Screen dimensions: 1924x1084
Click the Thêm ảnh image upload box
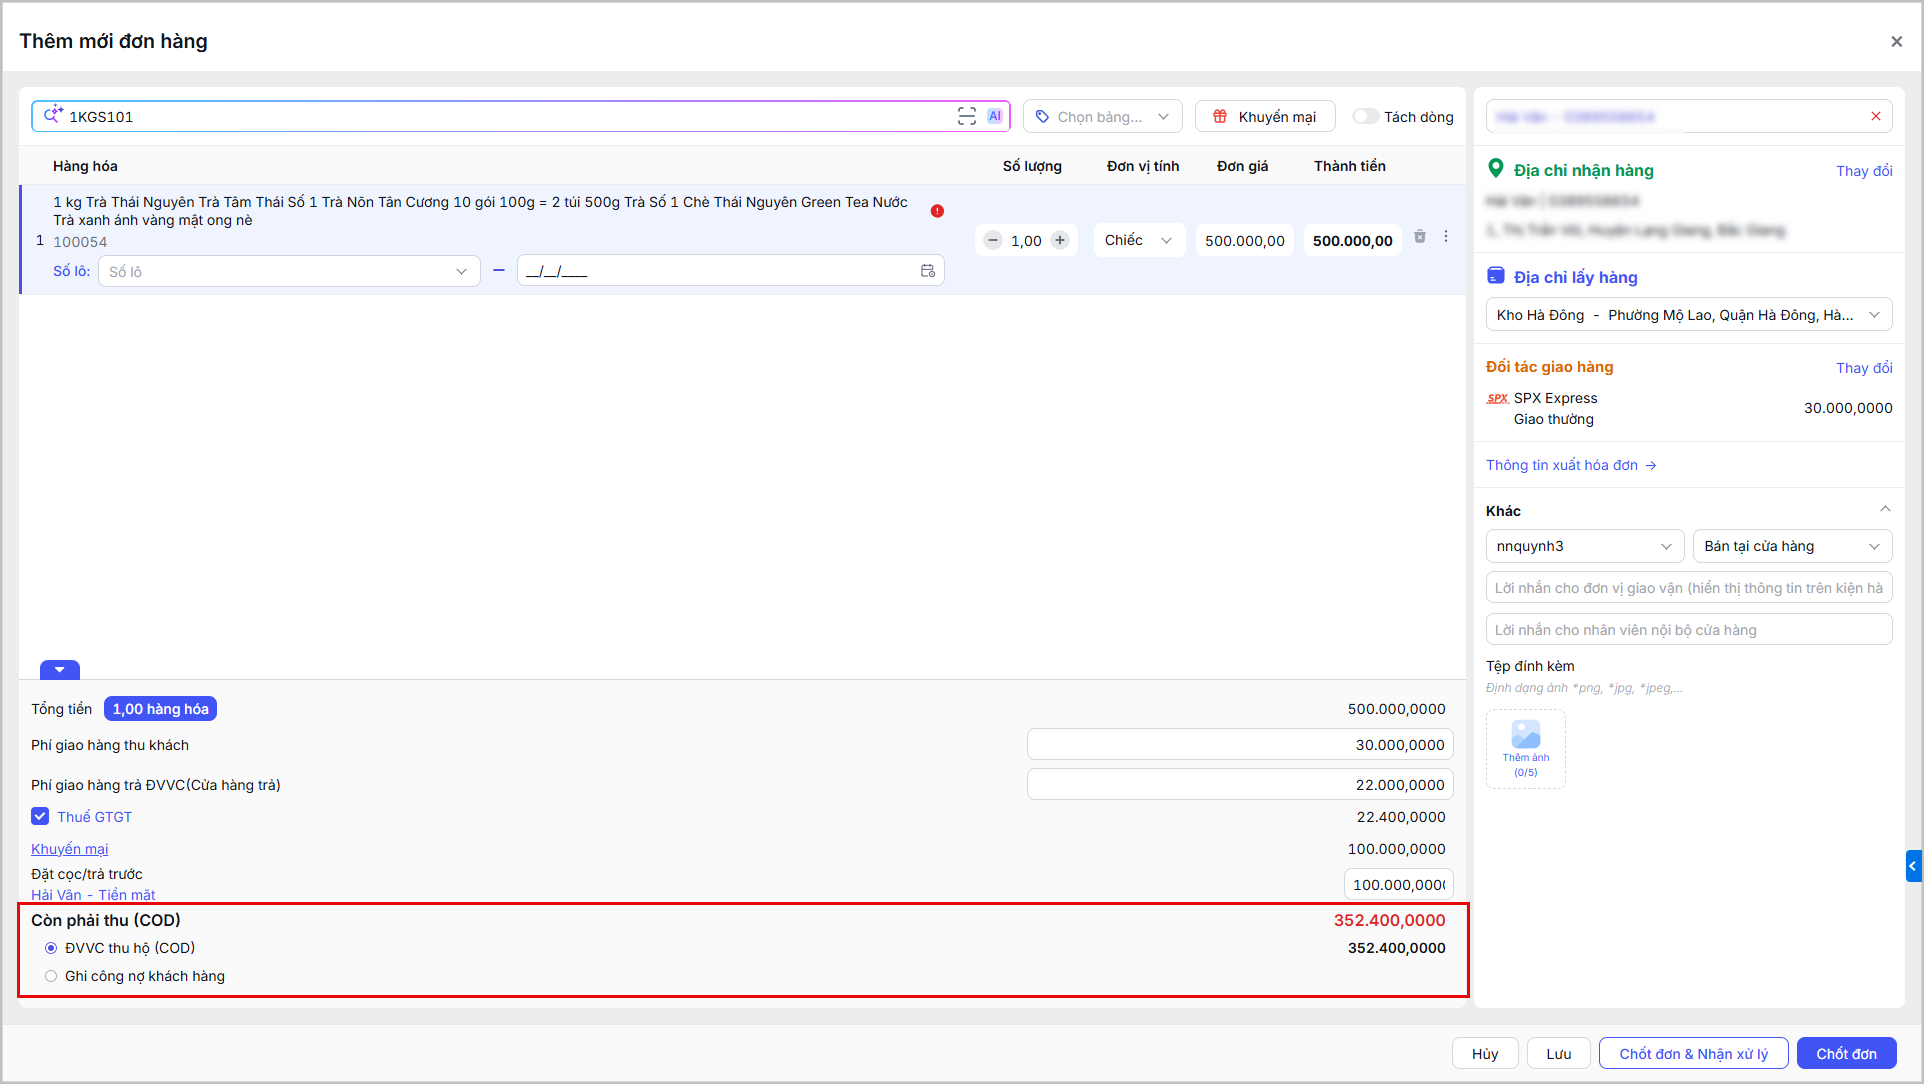(1526, 749)
